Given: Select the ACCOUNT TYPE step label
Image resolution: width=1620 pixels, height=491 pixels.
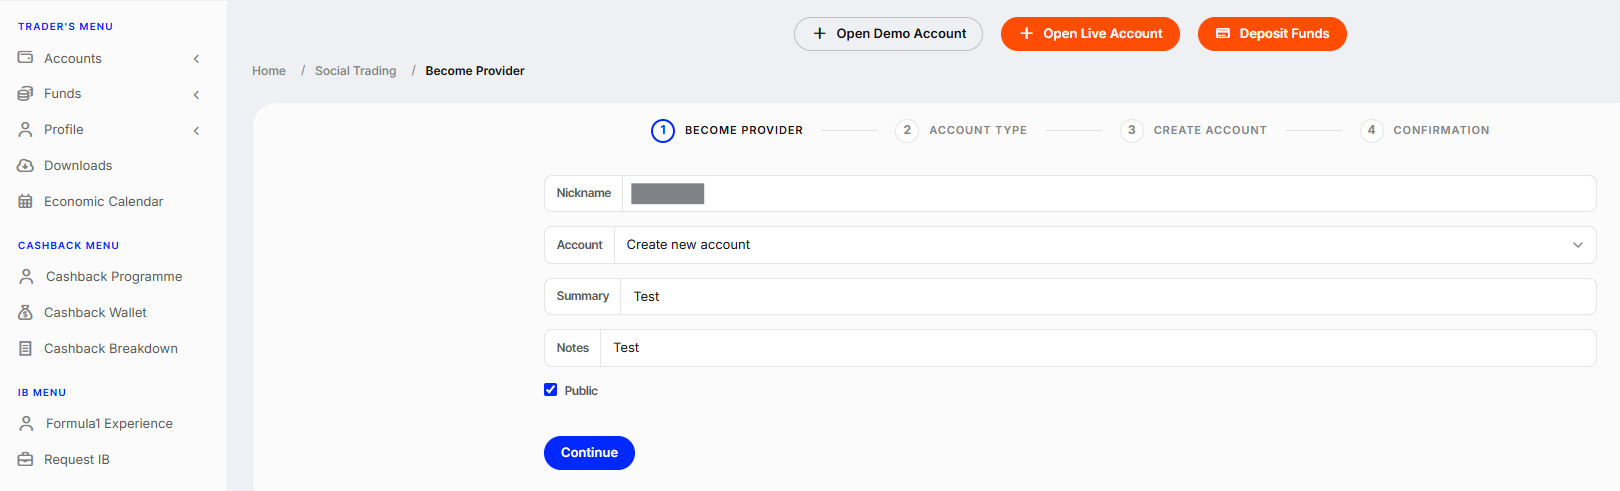Looking at the screenshot, I should (x=978, y=131).
